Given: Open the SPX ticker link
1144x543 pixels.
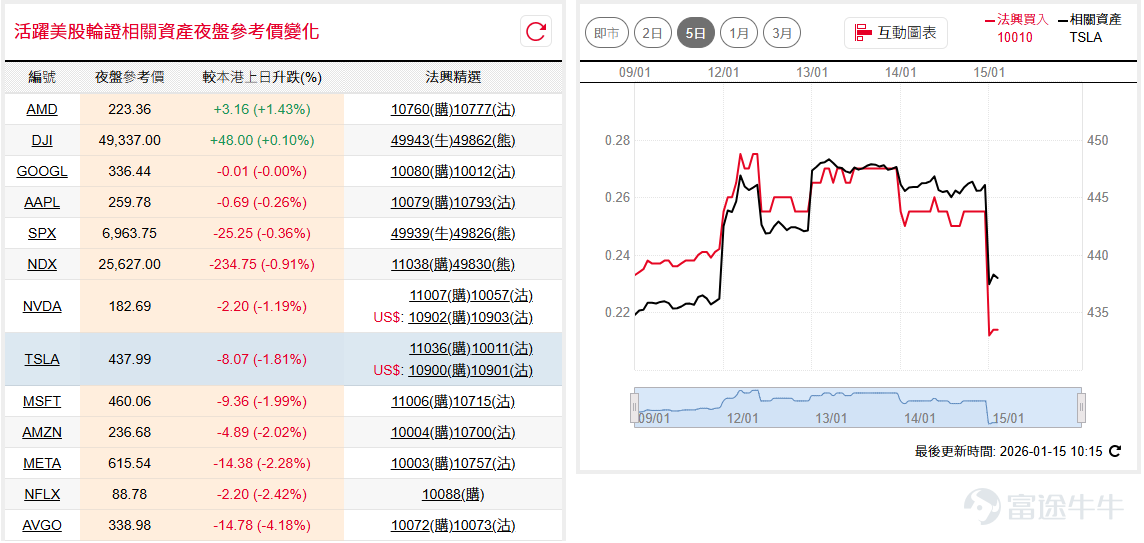Looking at the screenshot, I should click(42, 234).
